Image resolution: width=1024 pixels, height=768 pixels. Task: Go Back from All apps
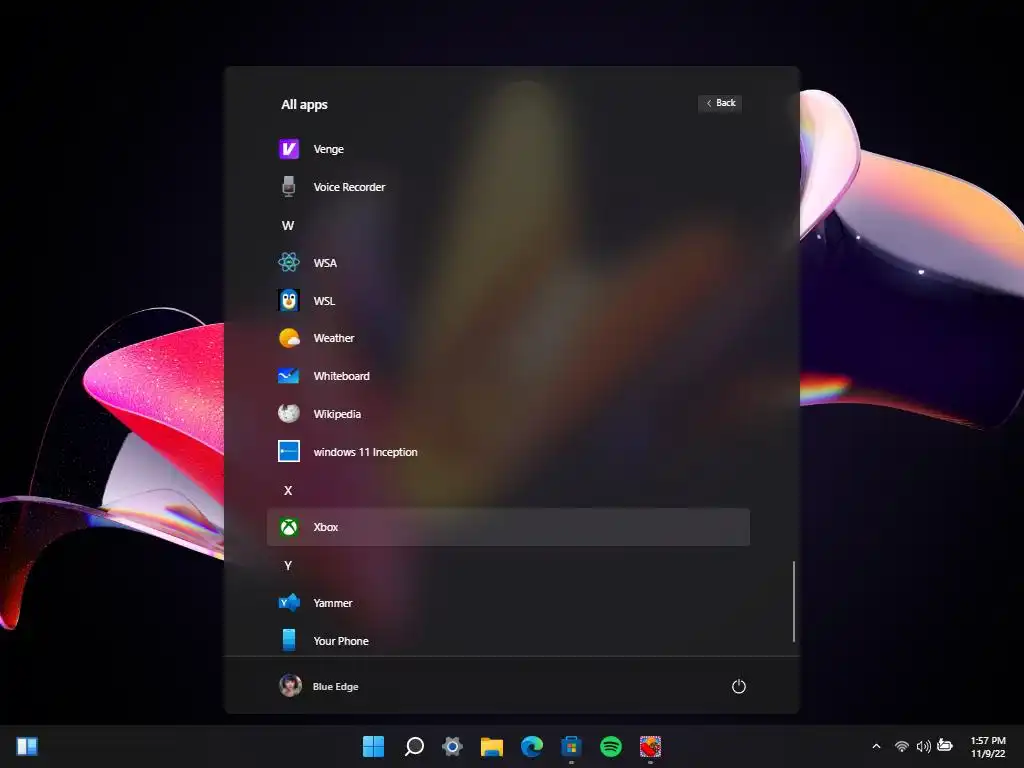tap(720, 103)
